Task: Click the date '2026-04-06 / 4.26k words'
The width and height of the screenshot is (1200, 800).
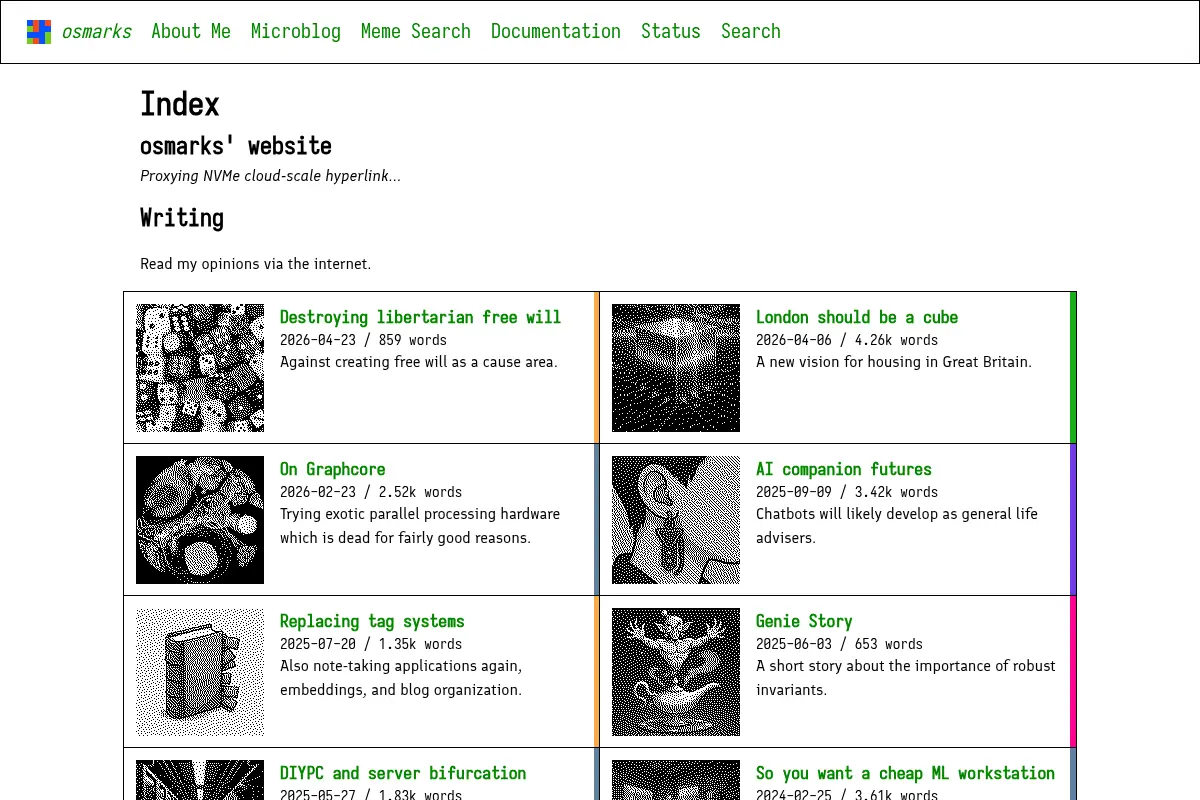Action: 847,340
